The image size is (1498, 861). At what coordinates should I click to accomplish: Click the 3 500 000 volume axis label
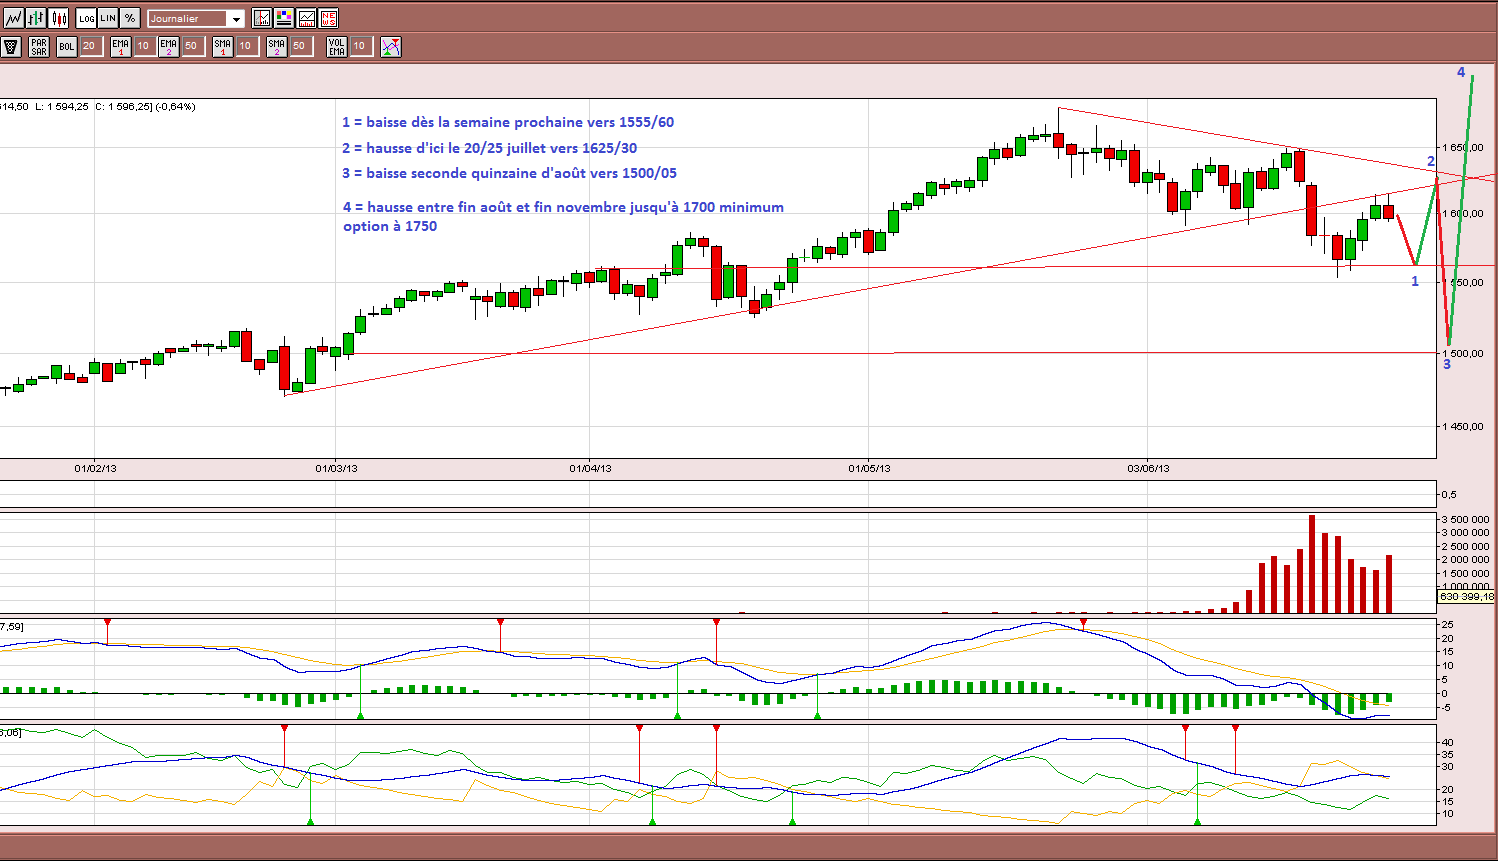coord(1465,519)
